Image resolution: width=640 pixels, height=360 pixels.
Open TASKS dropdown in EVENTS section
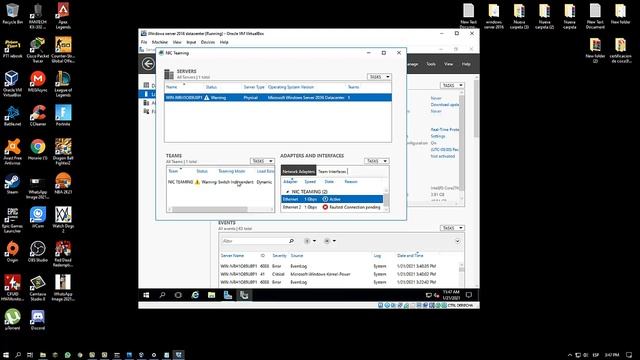pyautogui.click(x=452, y=228)
